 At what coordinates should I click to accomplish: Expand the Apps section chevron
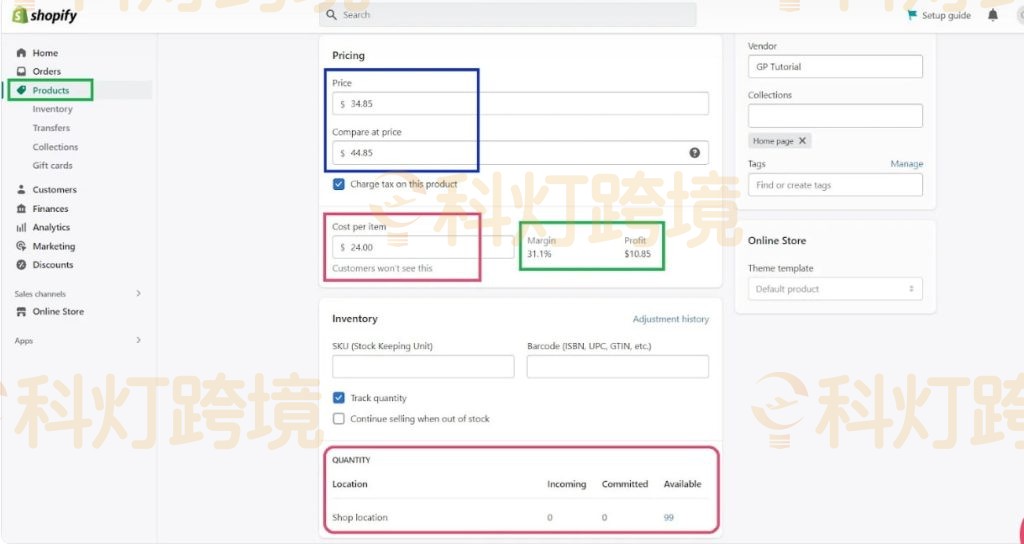[138, 341]
